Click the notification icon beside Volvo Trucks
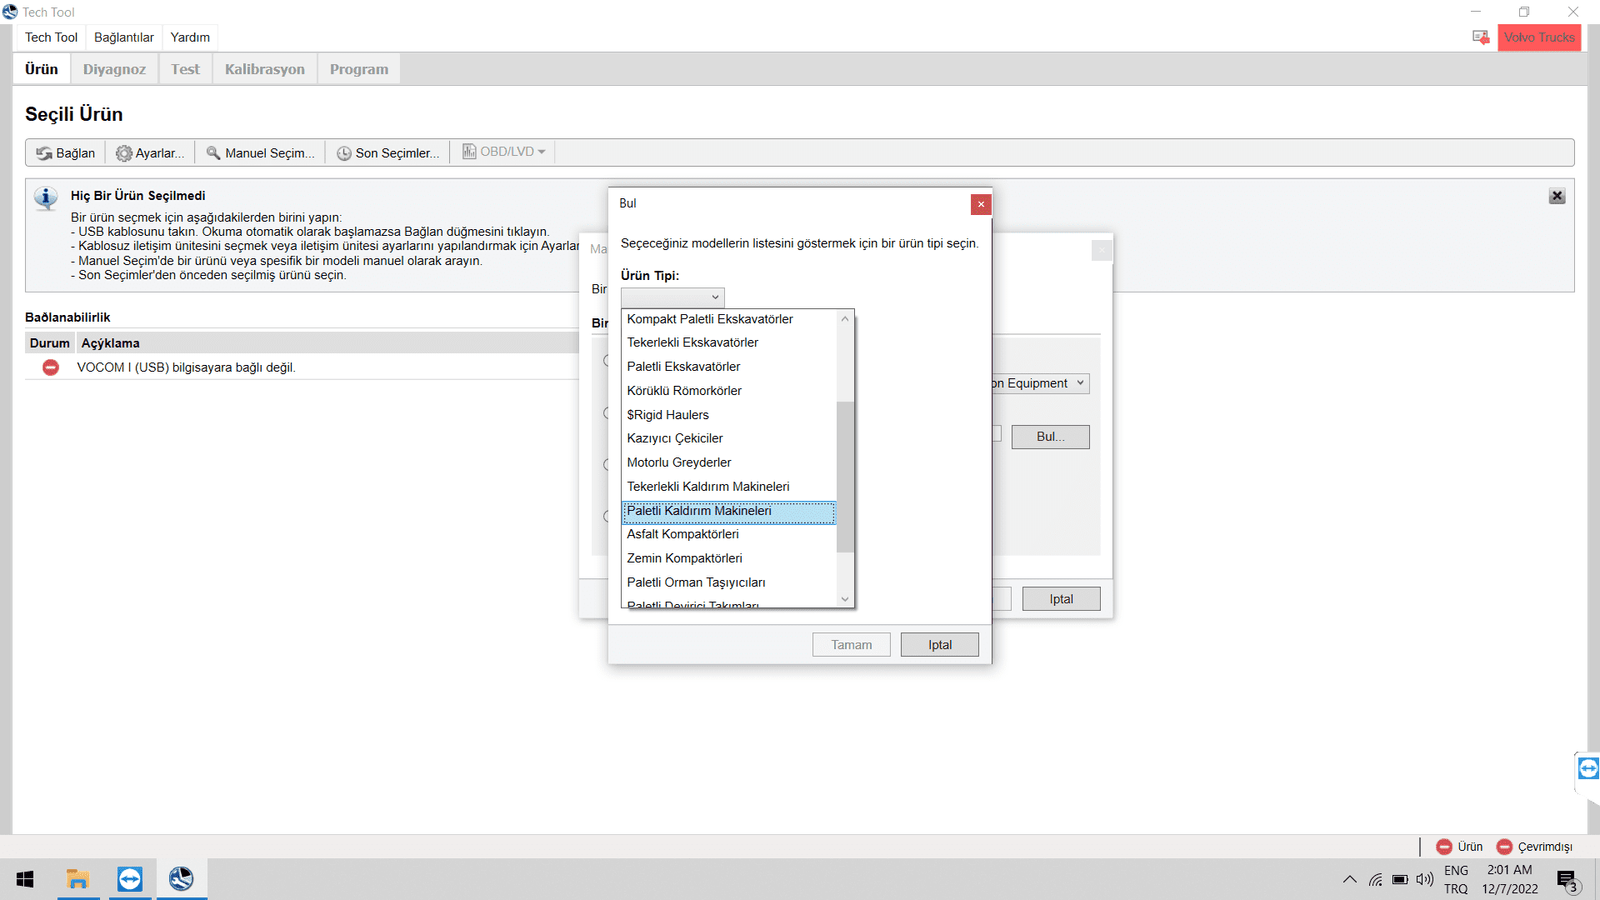 (1481, 38)
